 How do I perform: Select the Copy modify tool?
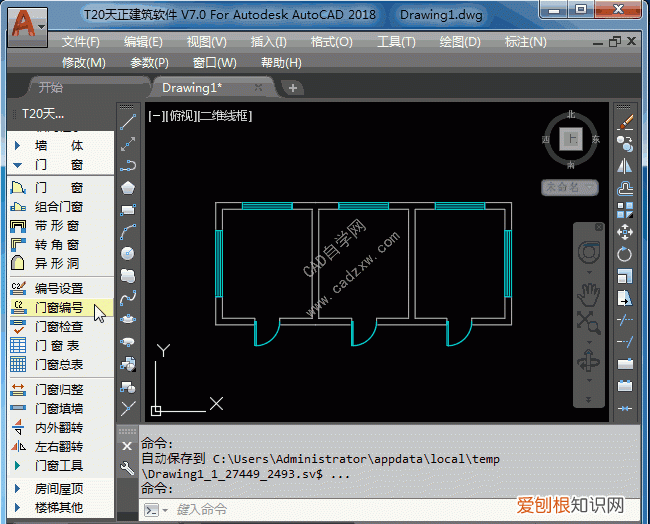tap(625, 144)
